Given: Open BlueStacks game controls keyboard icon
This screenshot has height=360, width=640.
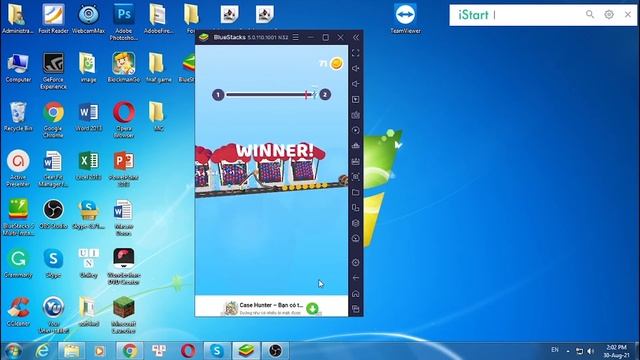Looking at the screenshot, I should pyautogui.click(x=356, y=115).
